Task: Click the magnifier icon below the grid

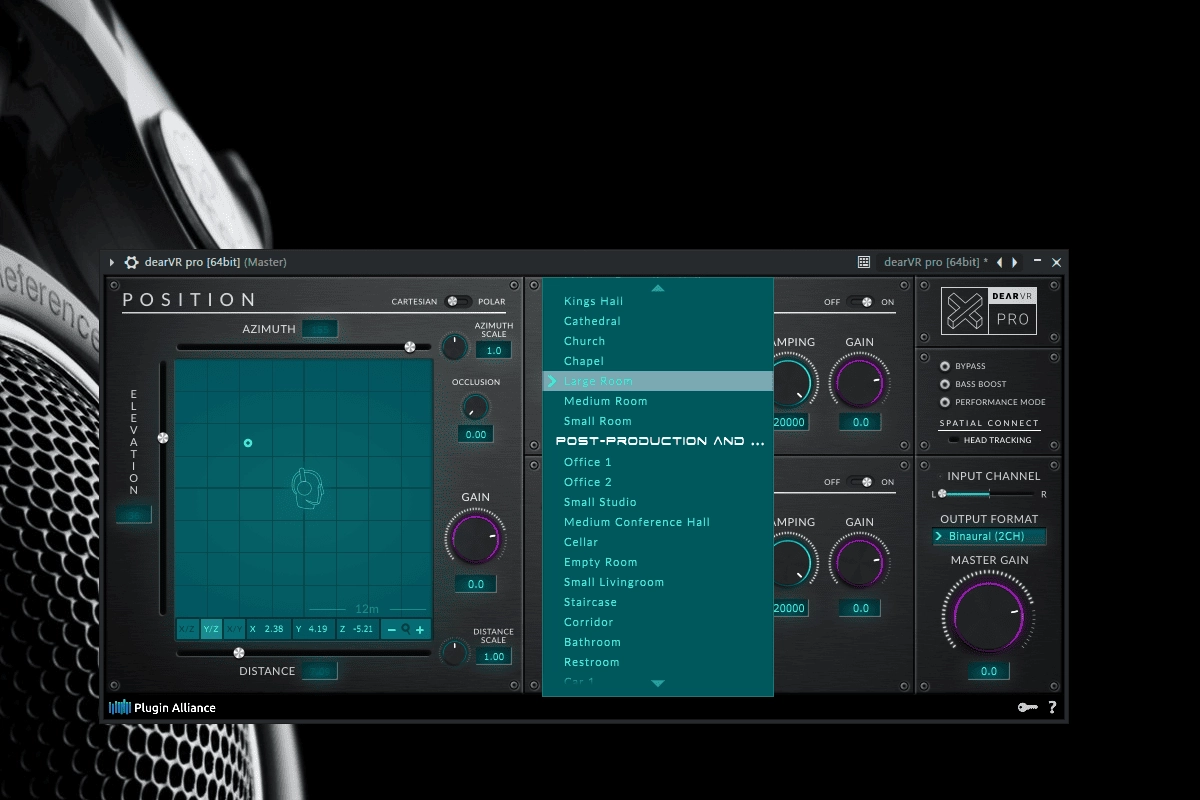Action: pyautogui.click(x=406, y=629)
